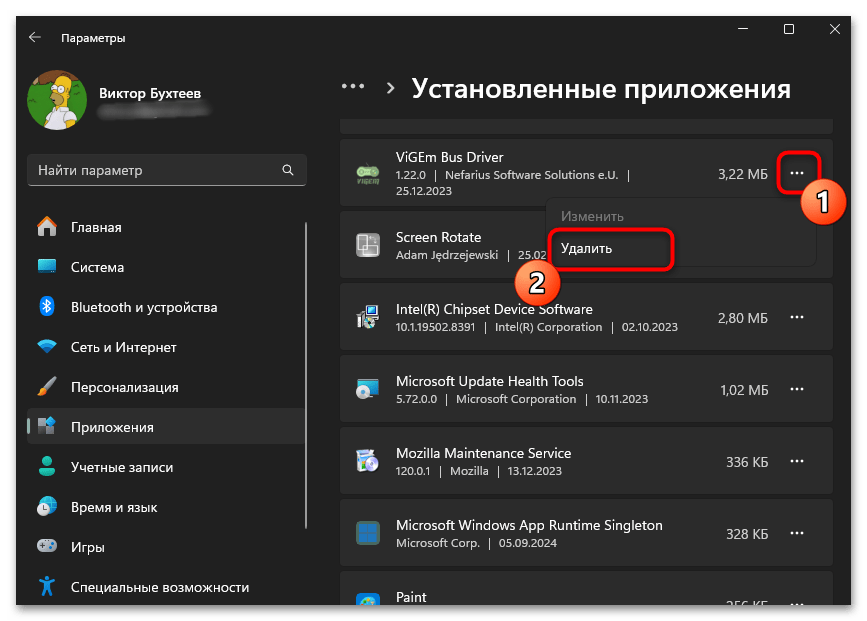Click the Приложения sidebar icon
867x621 pixels.
click(47, 426)
